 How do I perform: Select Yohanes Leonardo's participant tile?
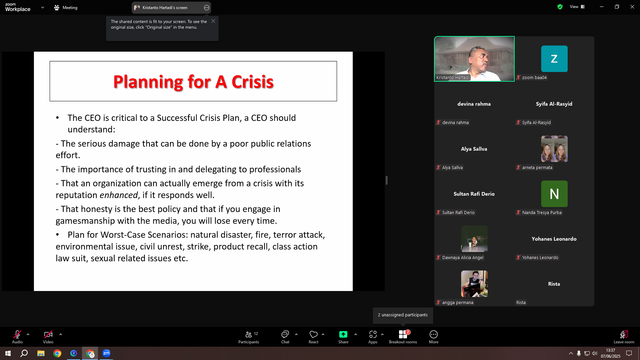554,239
